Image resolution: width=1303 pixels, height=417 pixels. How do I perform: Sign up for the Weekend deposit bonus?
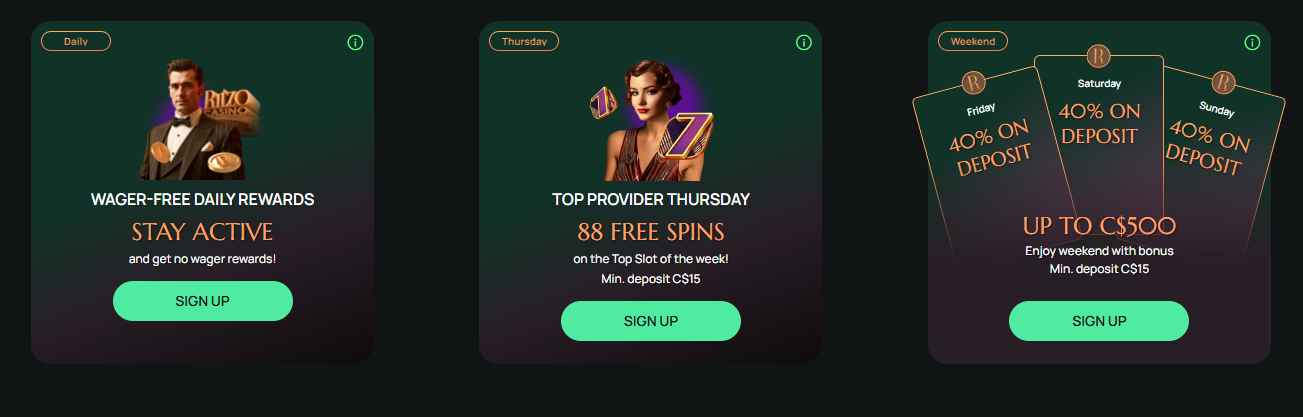click(1099, 321)
